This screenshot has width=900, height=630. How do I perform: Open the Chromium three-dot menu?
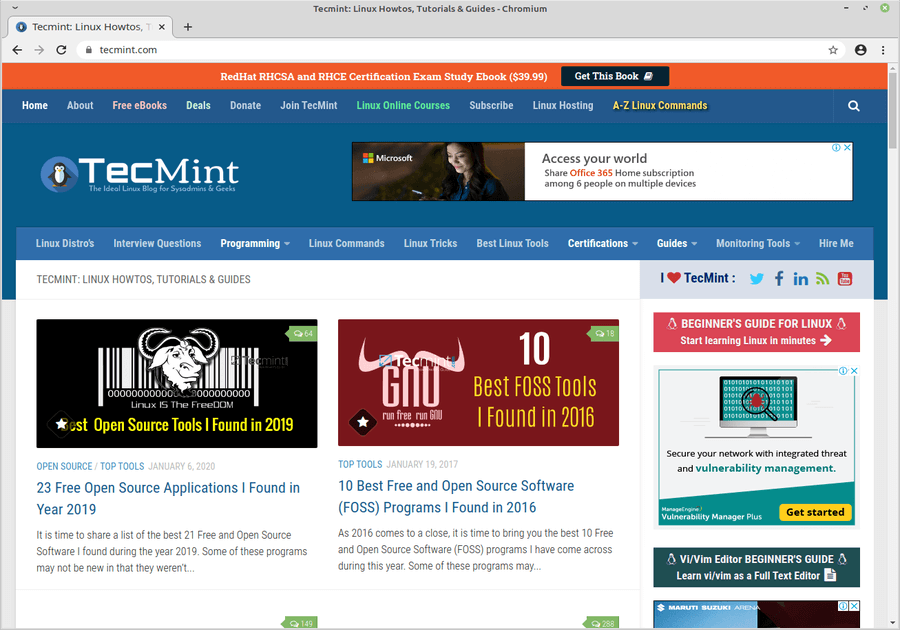coord(883,50)
